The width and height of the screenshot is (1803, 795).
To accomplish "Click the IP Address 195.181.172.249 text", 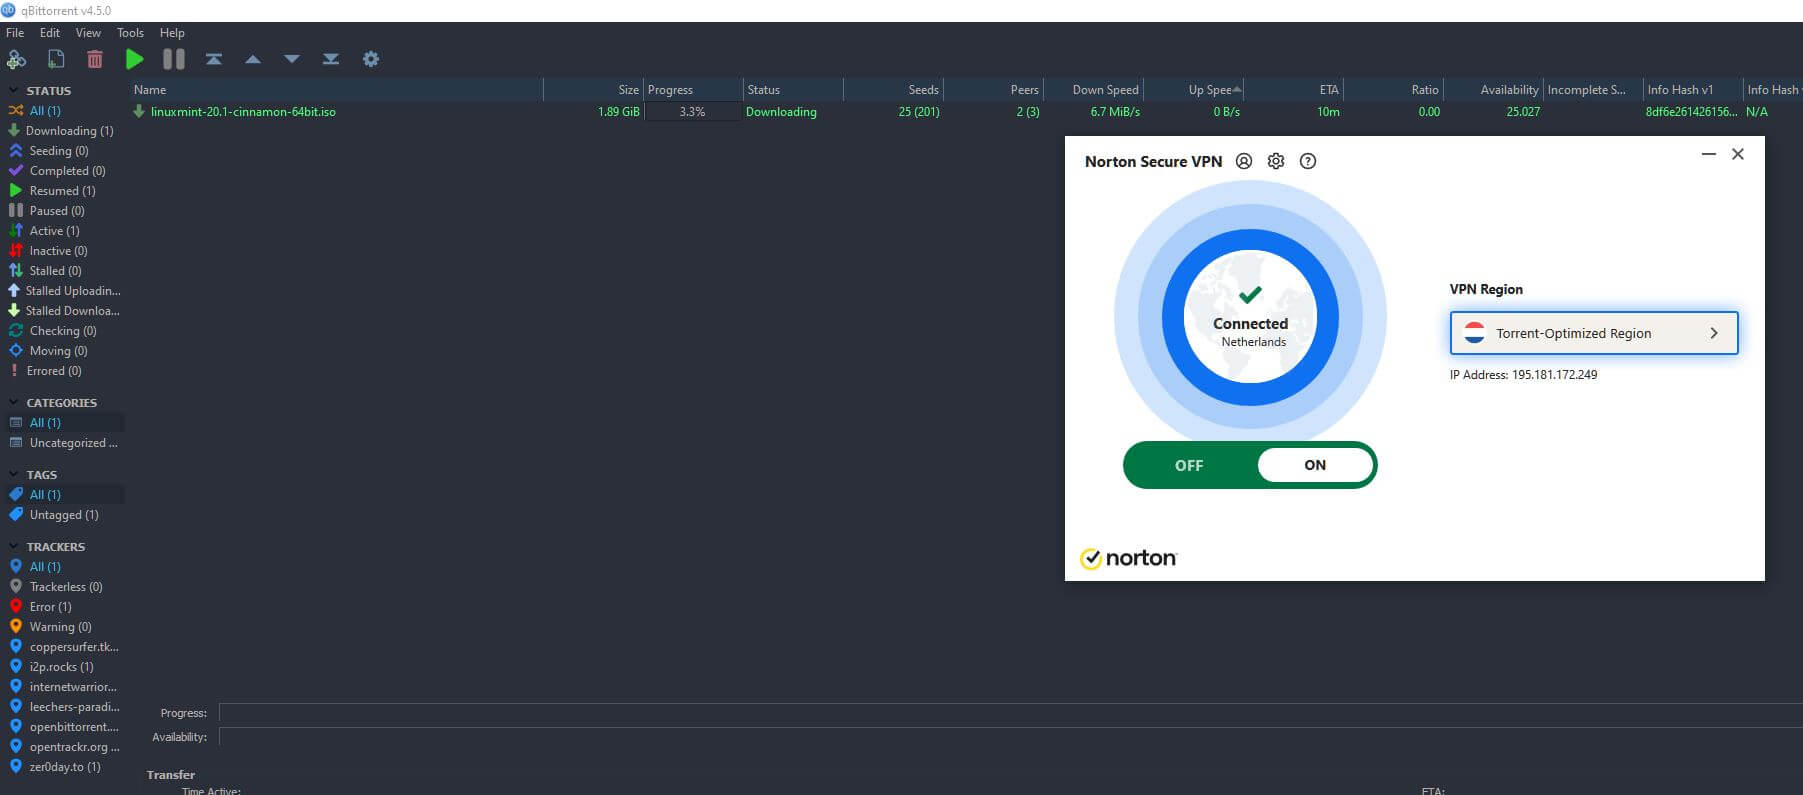I will (x=1523, y=375).
